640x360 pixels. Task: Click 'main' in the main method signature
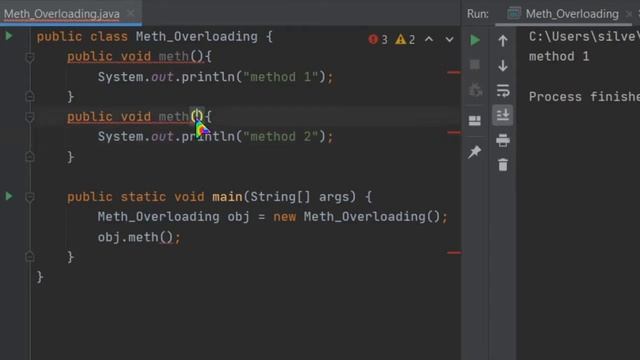pyautogui.click(x=227, y=197)
